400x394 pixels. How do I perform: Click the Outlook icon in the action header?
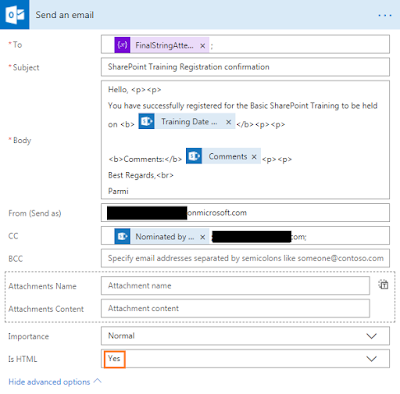click(15, 15)
